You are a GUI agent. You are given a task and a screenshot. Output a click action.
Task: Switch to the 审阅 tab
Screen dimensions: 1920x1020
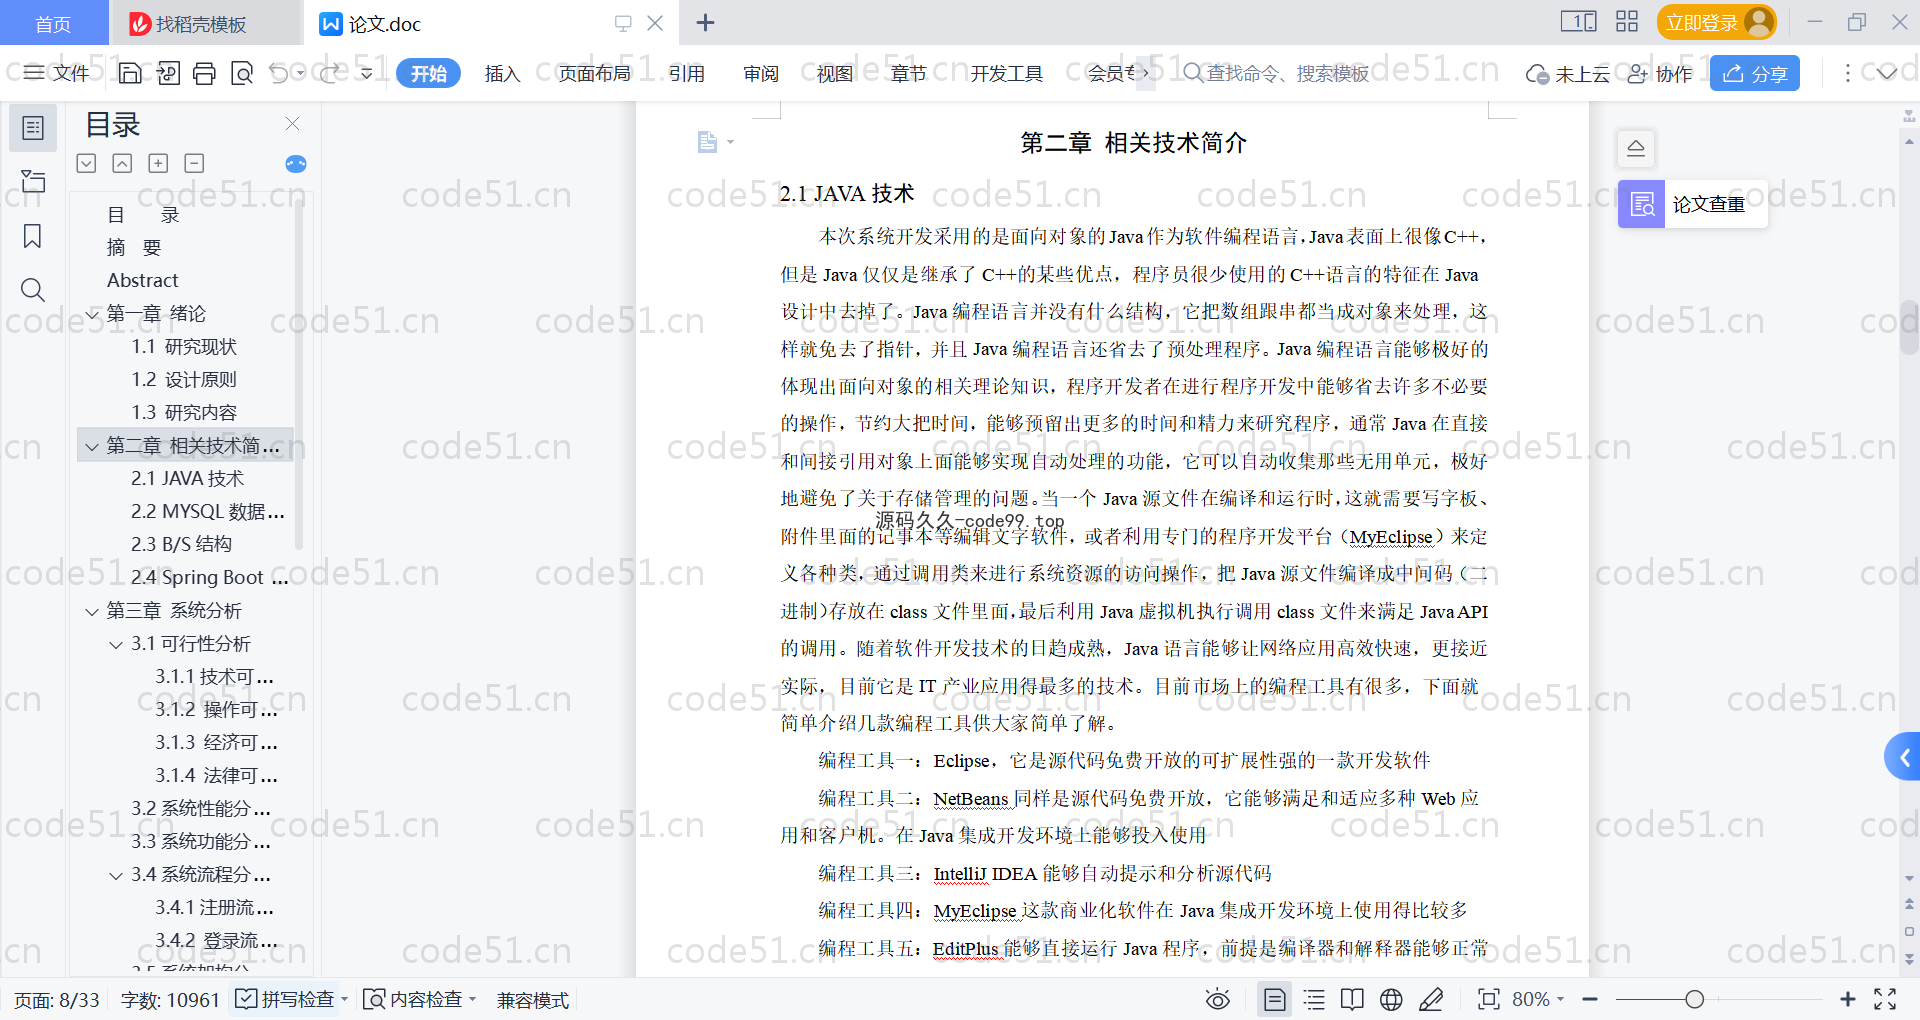point(761,73)
